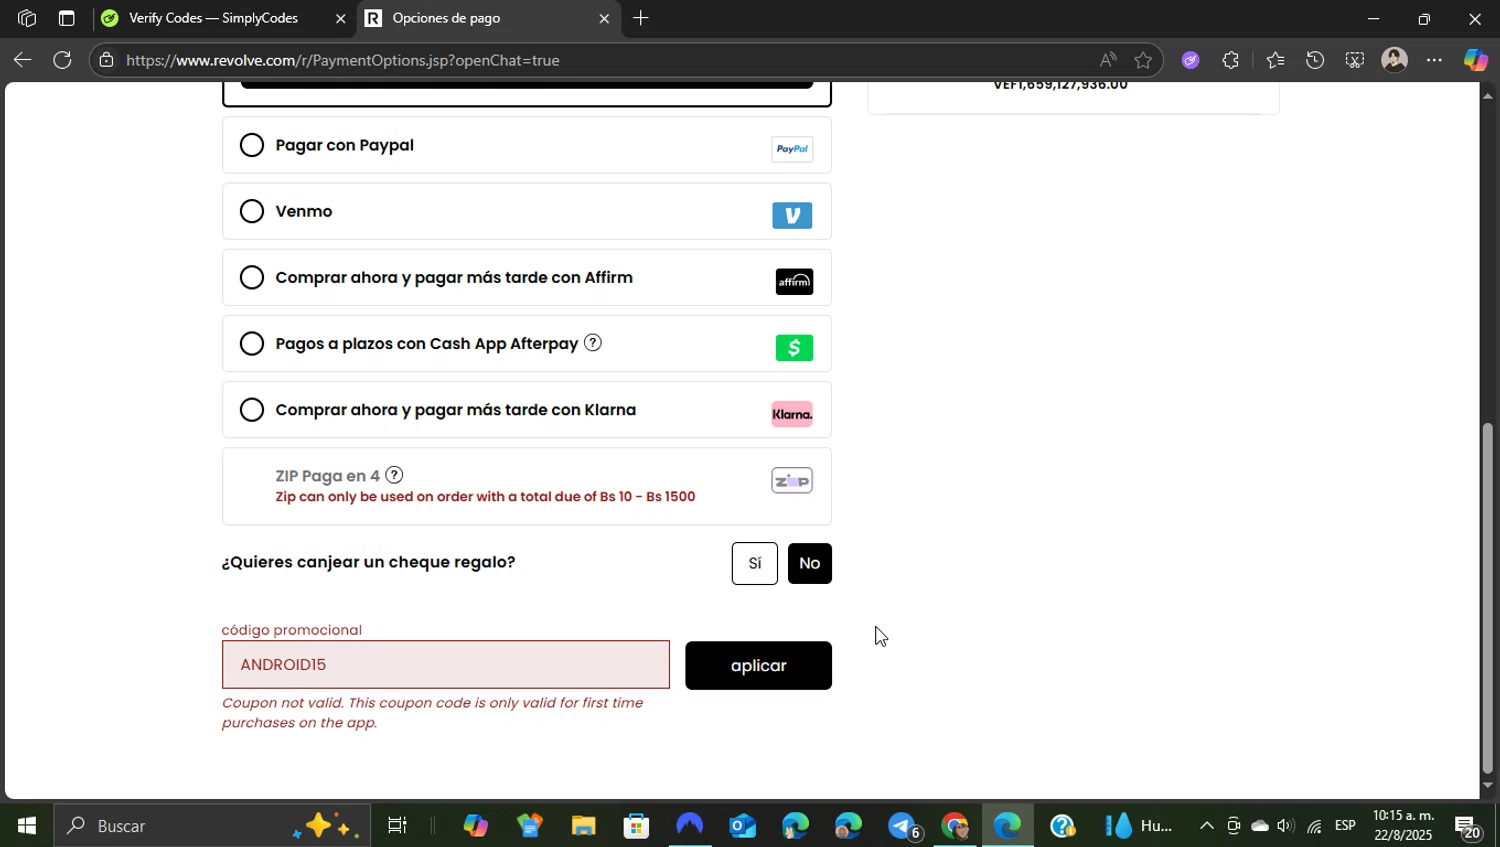
Task: Open the Windows Start menu
Action: point(27,826)
